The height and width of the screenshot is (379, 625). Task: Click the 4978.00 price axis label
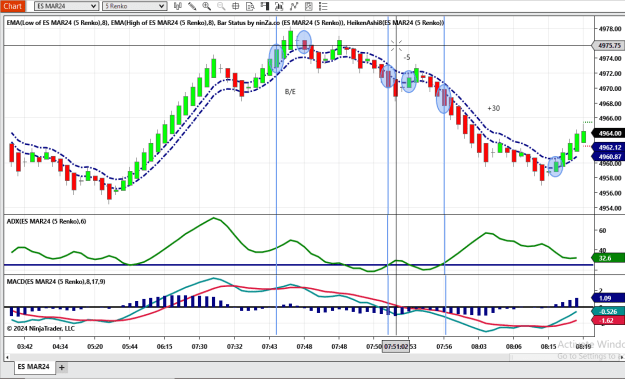[610, 29]
